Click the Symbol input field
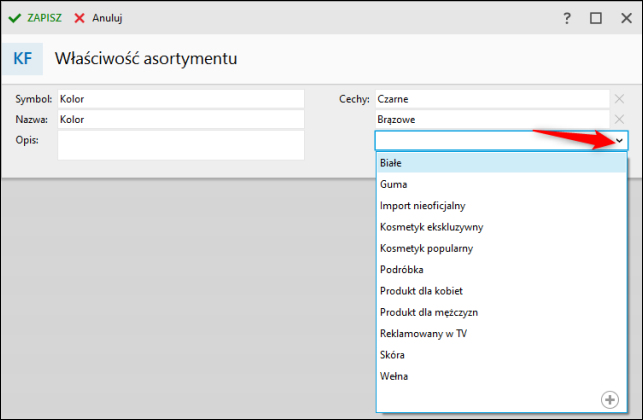The height and width of the screenshot is (420, 643). tap(180, 99)
